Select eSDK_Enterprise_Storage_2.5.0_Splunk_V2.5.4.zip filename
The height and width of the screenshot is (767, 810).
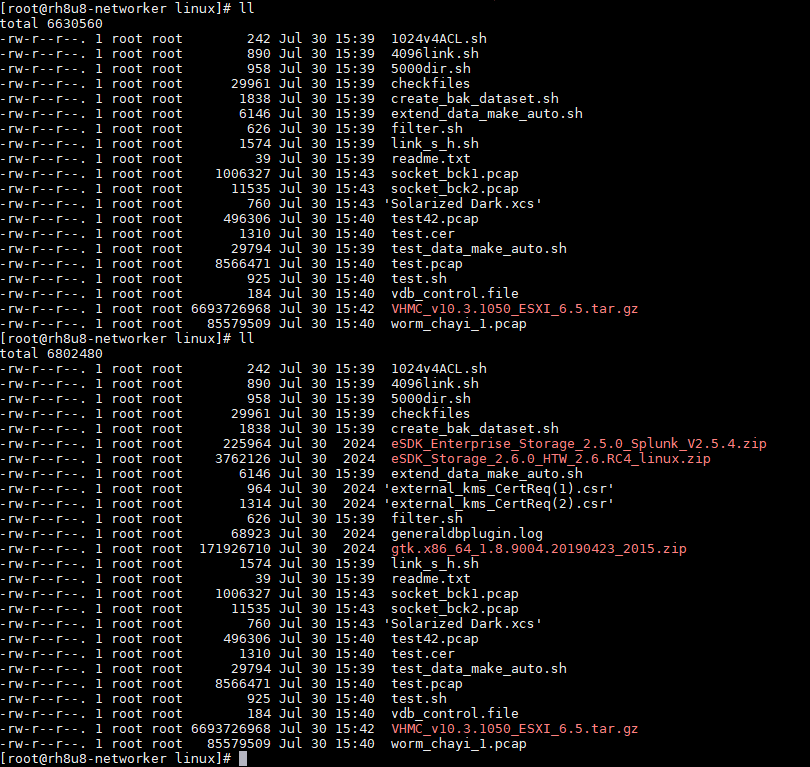click(579, 444)
